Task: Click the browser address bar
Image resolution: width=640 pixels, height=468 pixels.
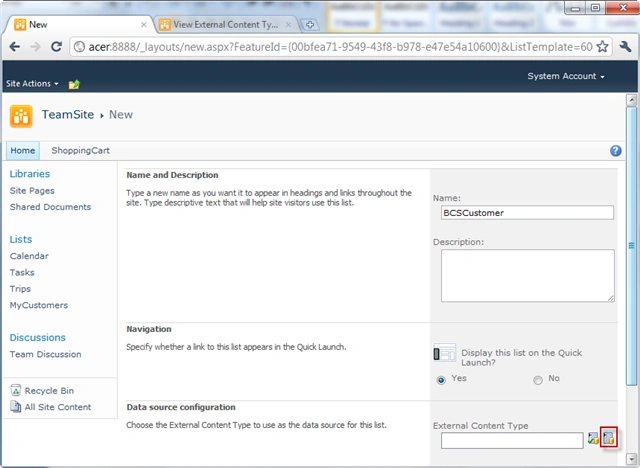Action: click(x=340, y=47)
